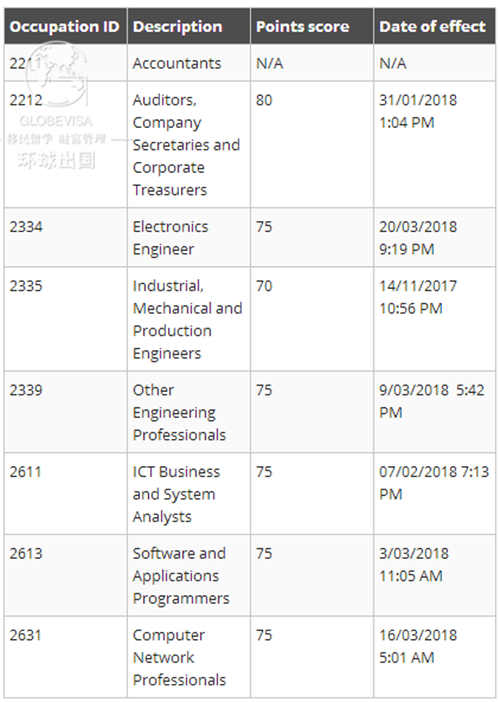Select the points score 70 cell
Viewport: 500px width, 702px height.
coord(312,319)
